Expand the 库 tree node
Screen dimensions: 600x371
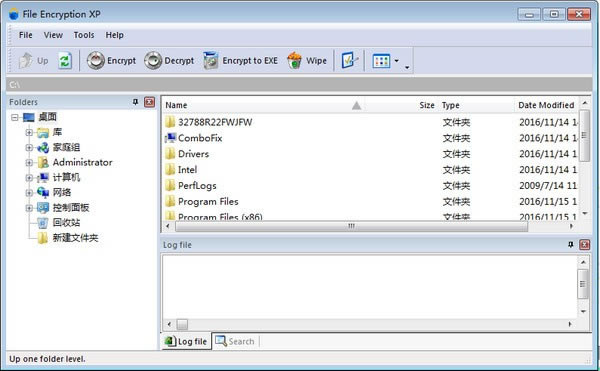[x=29, y=132]
